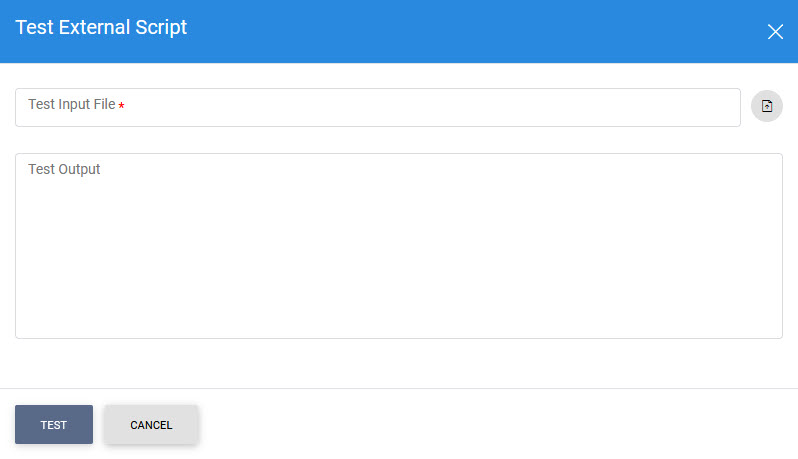The height and width of the screenshot is (459, 798).
Task: Click the blue dialog header bar
Action: pyautogui.click(x=450, y=31)
